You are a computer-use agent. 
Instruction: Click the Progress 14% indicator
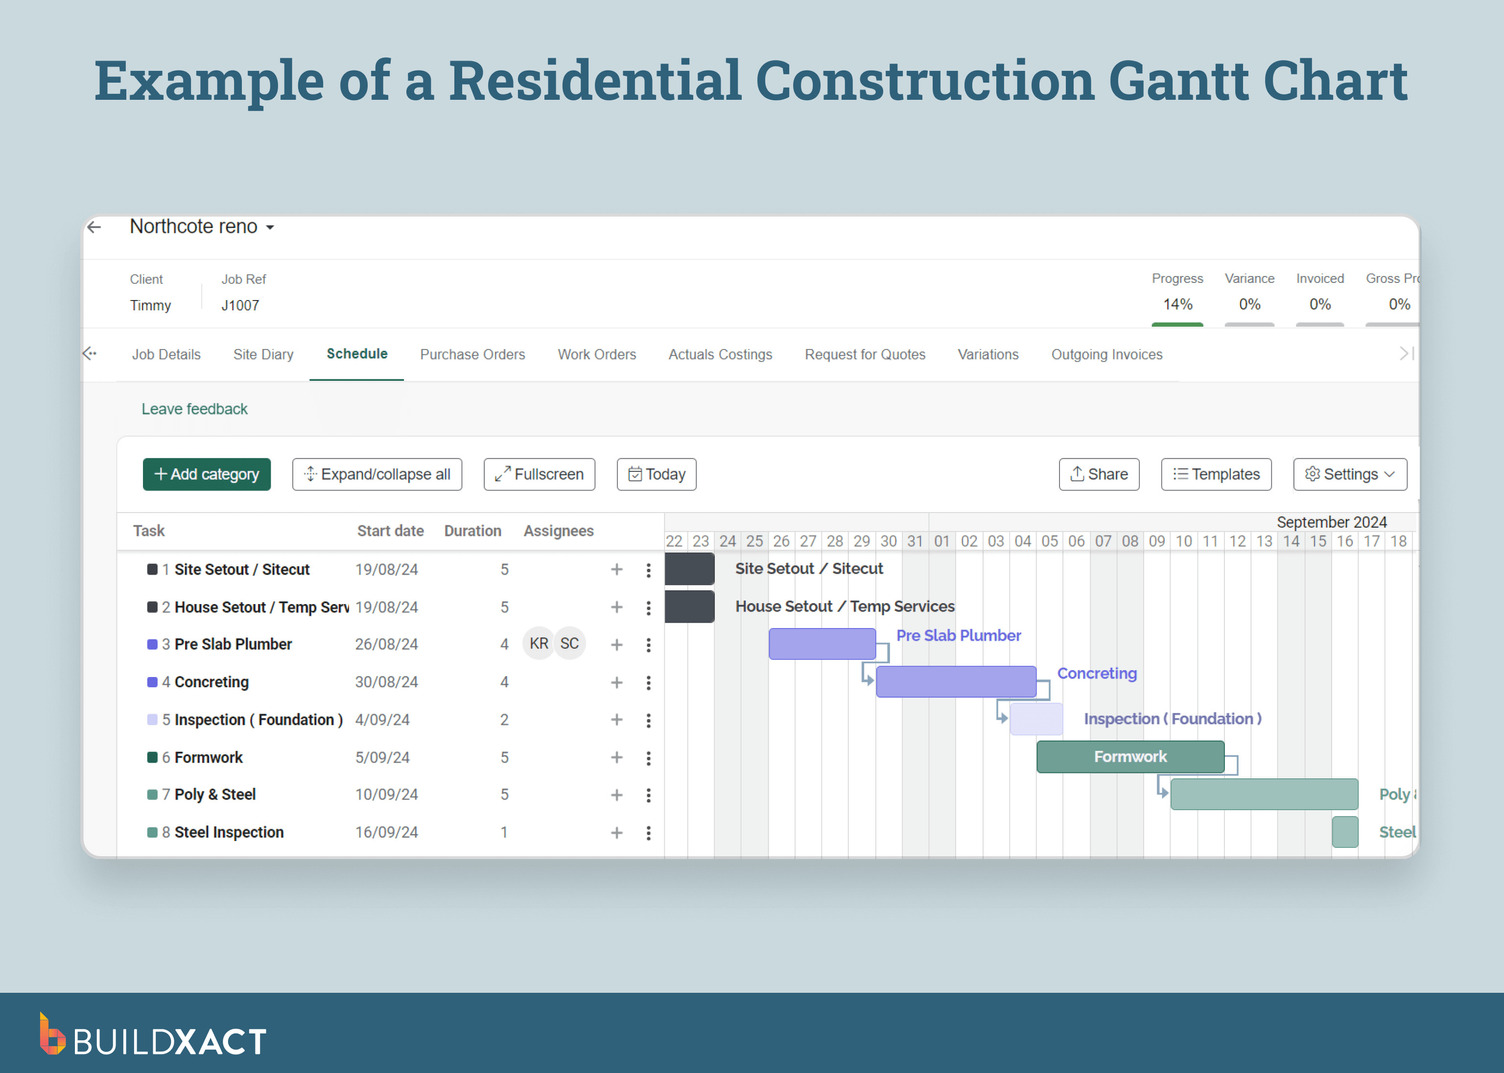tap(1177, 304)
